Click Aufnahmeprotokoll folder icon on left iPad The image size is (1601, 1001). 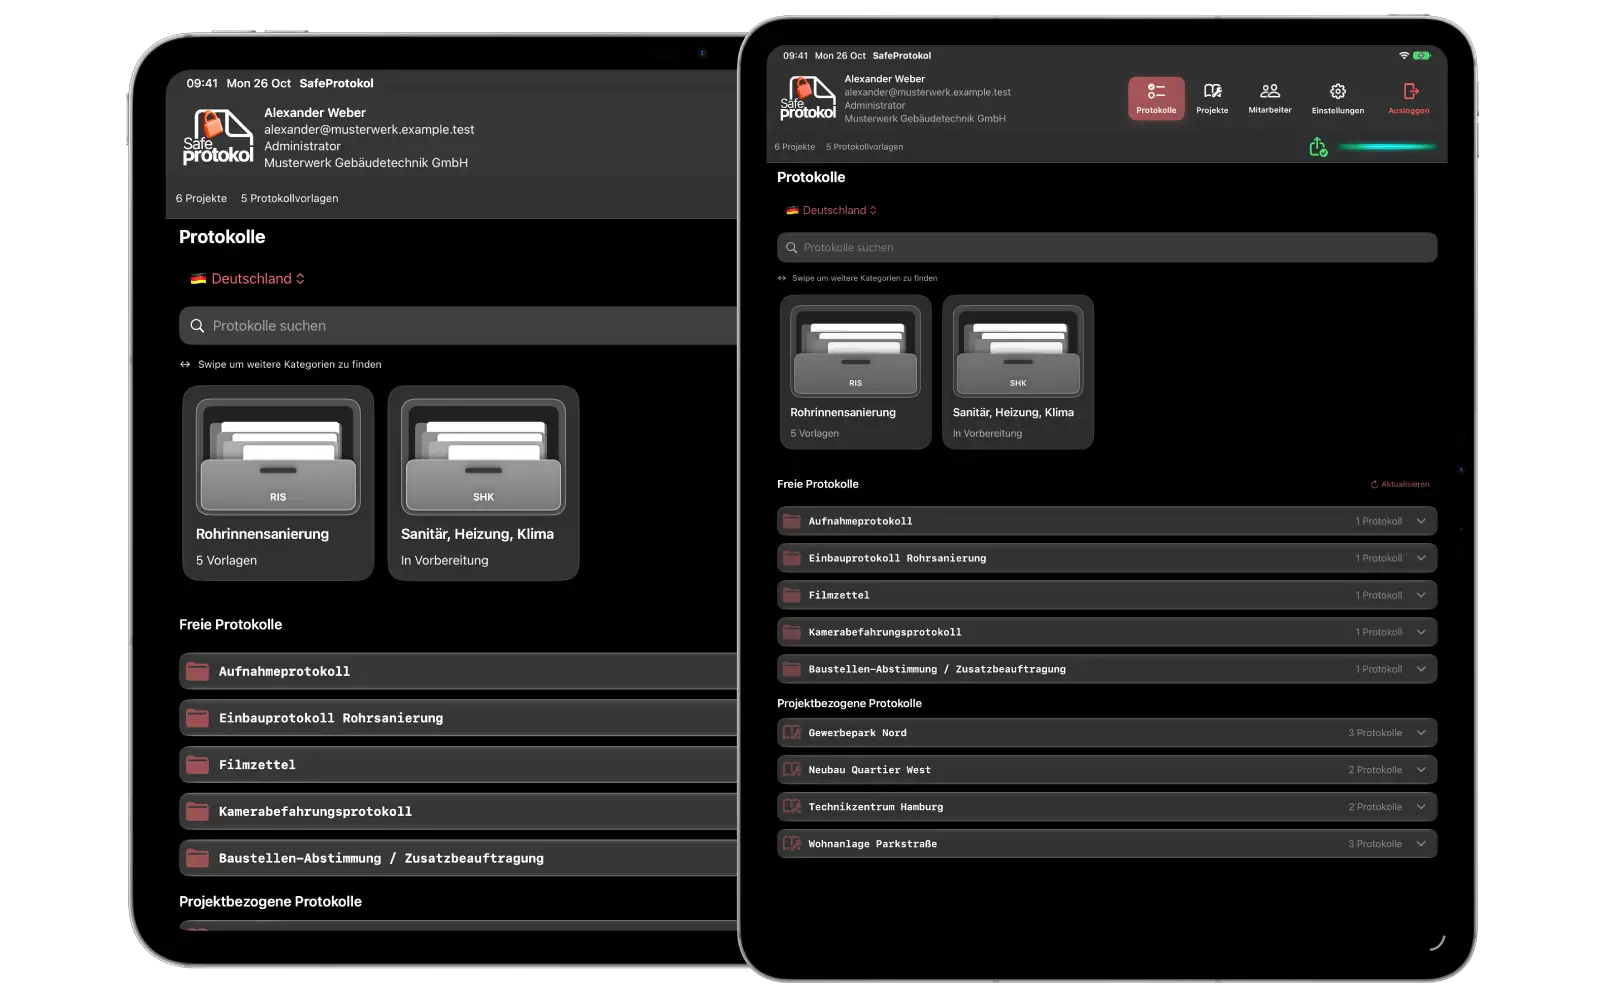198,671
